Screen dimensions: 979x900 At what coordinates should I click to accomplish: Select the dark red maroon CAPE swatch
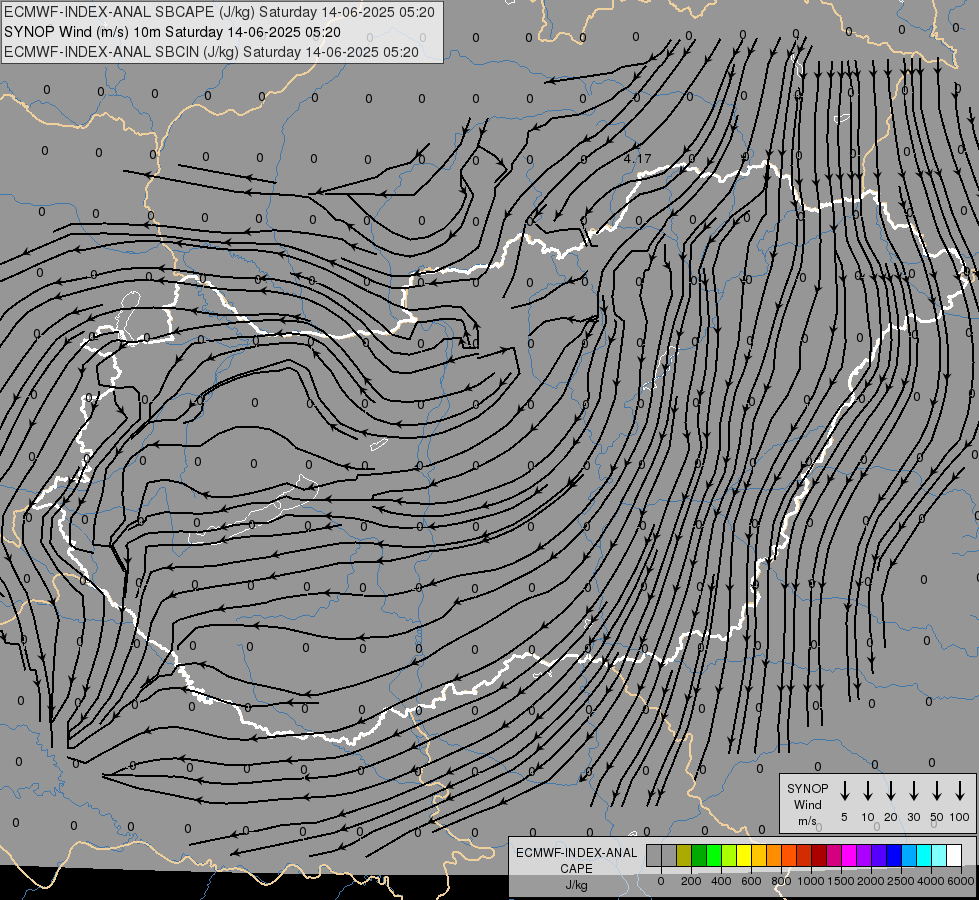point(819,855)
